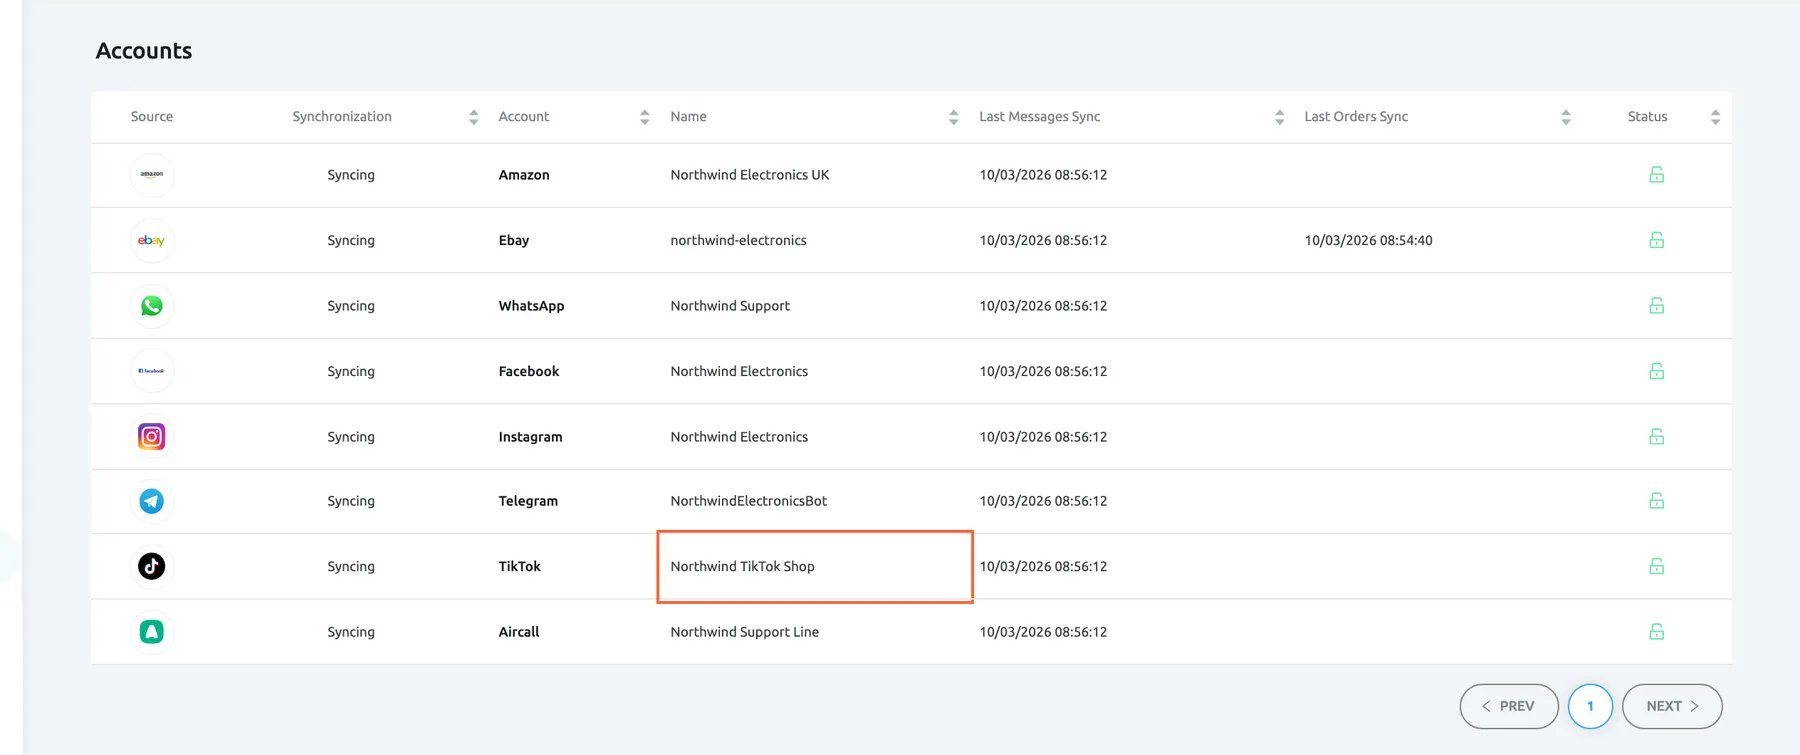Viewport: 1800px width, 755px height.
Task: Click the Ebay last orders sync timestamp
Action: point(1368,240)
